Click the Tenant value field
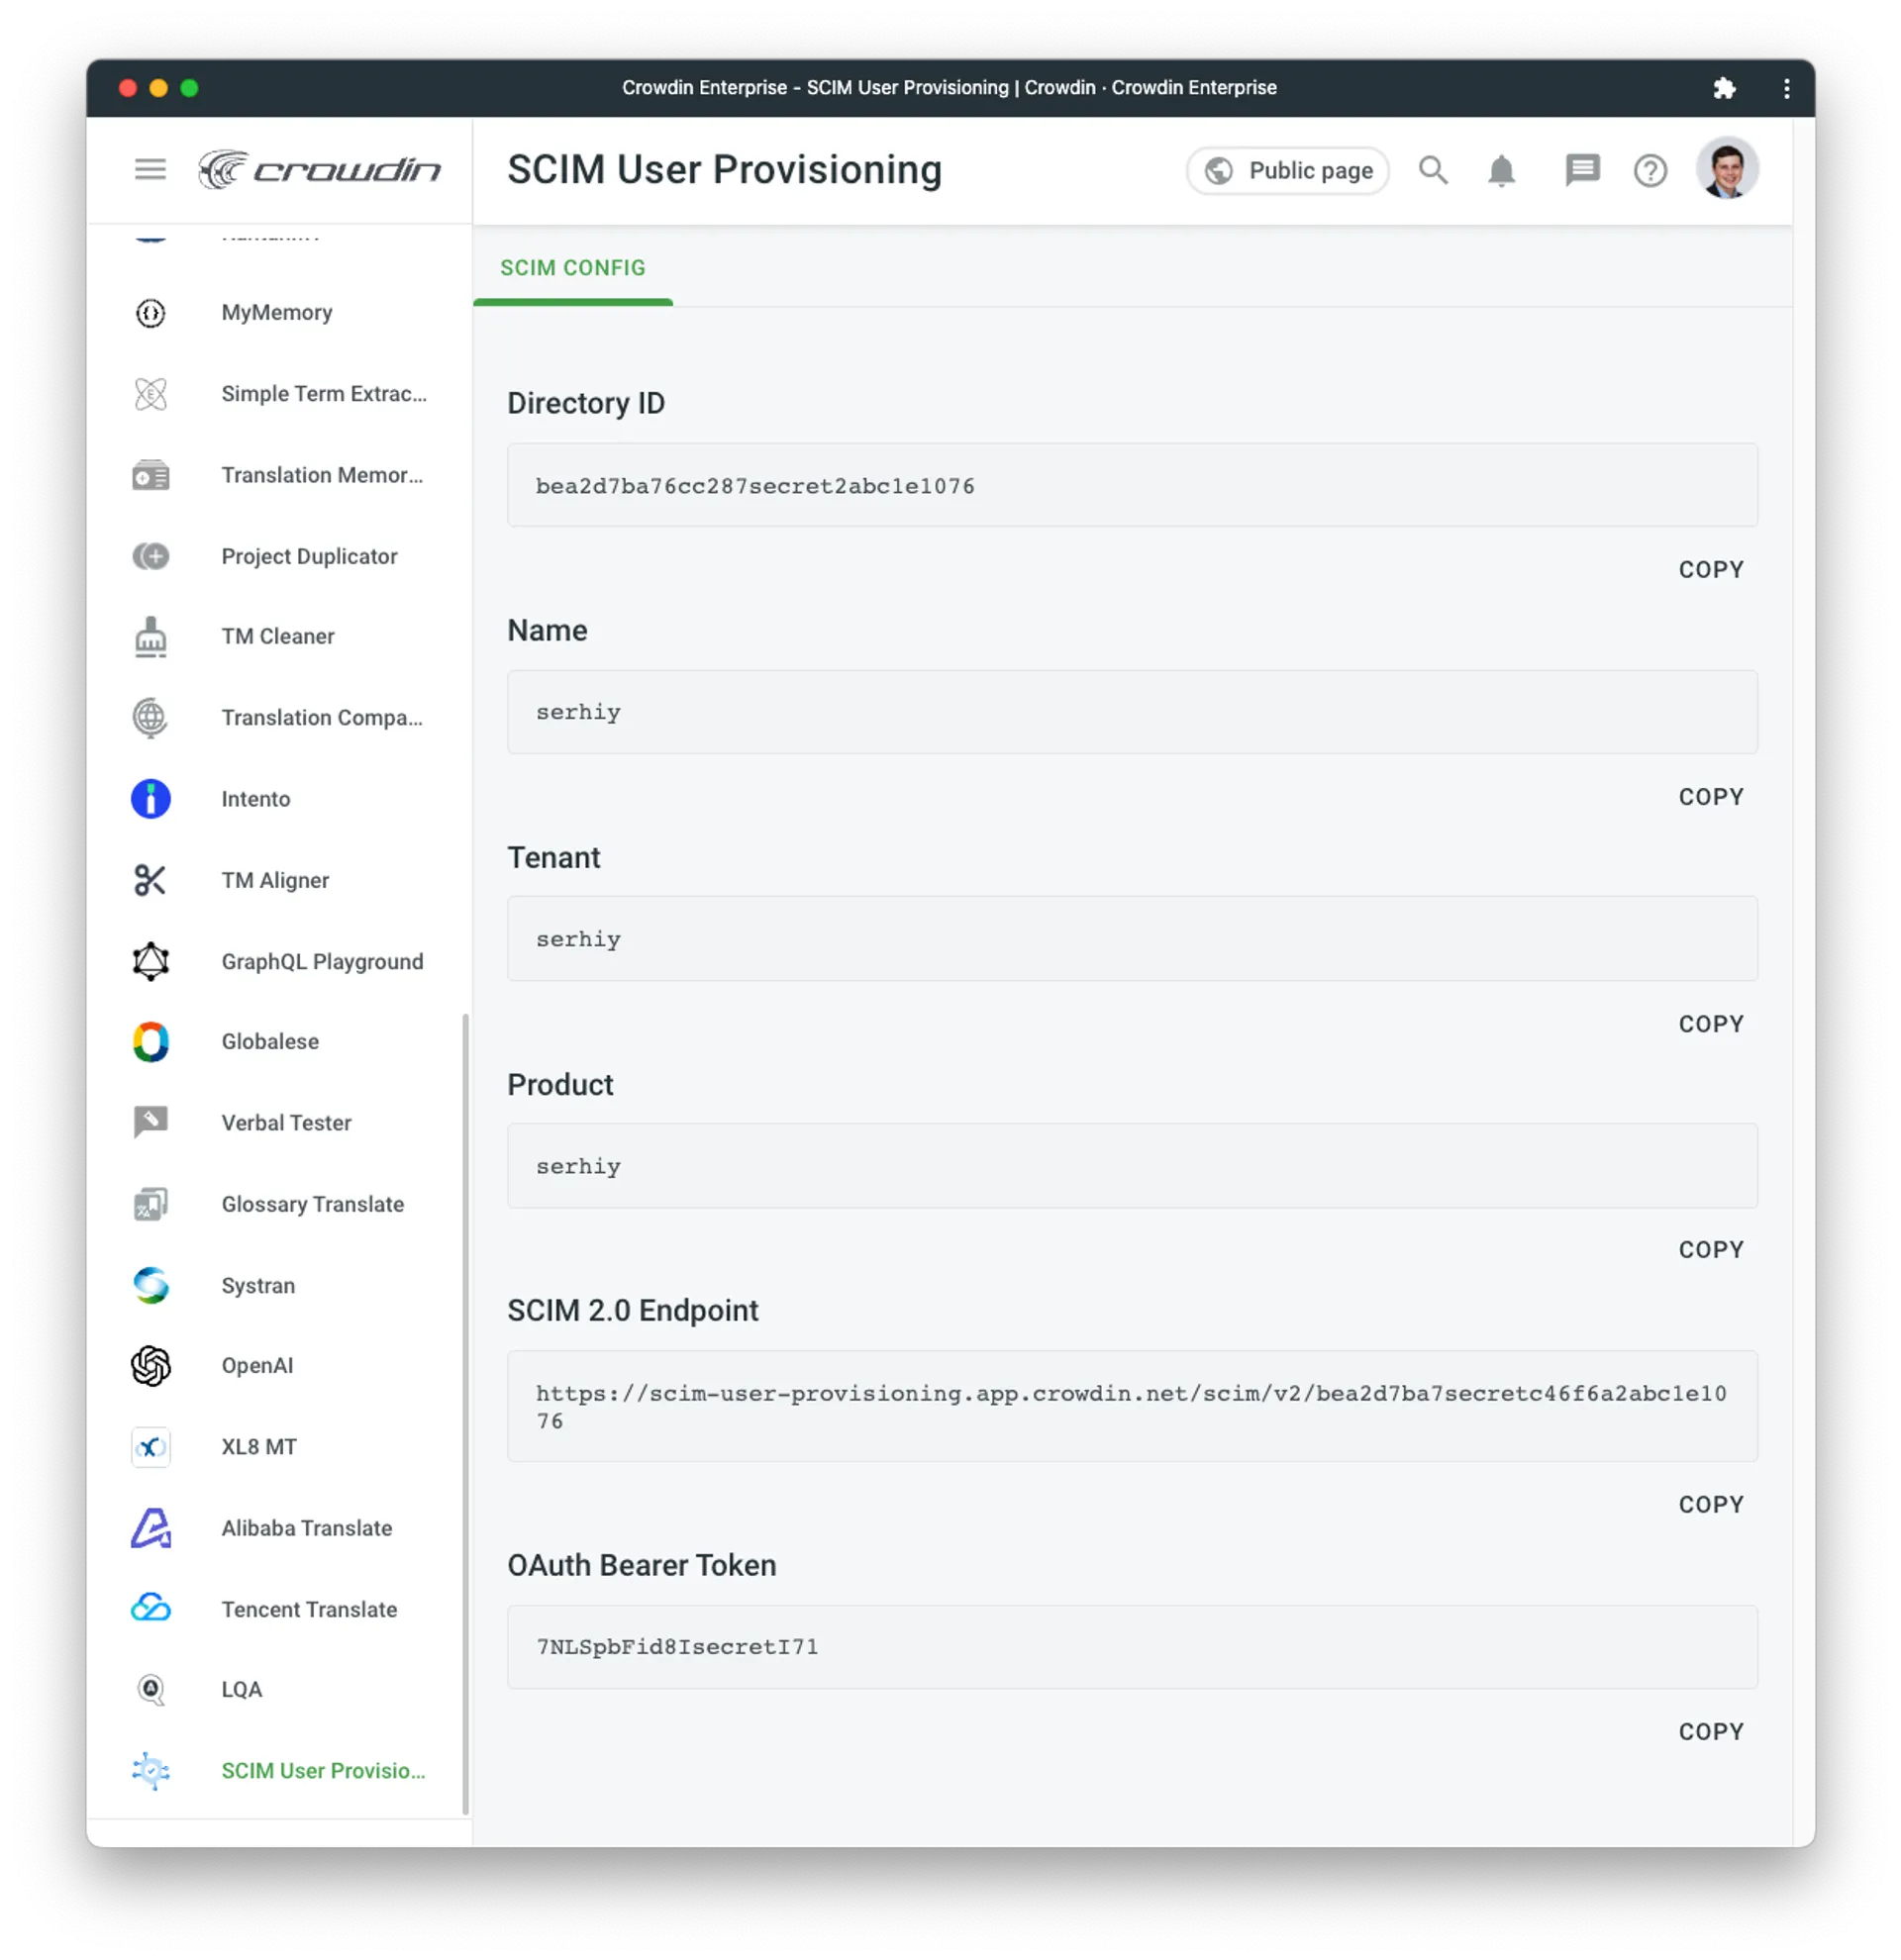 tap(1131, 939)
